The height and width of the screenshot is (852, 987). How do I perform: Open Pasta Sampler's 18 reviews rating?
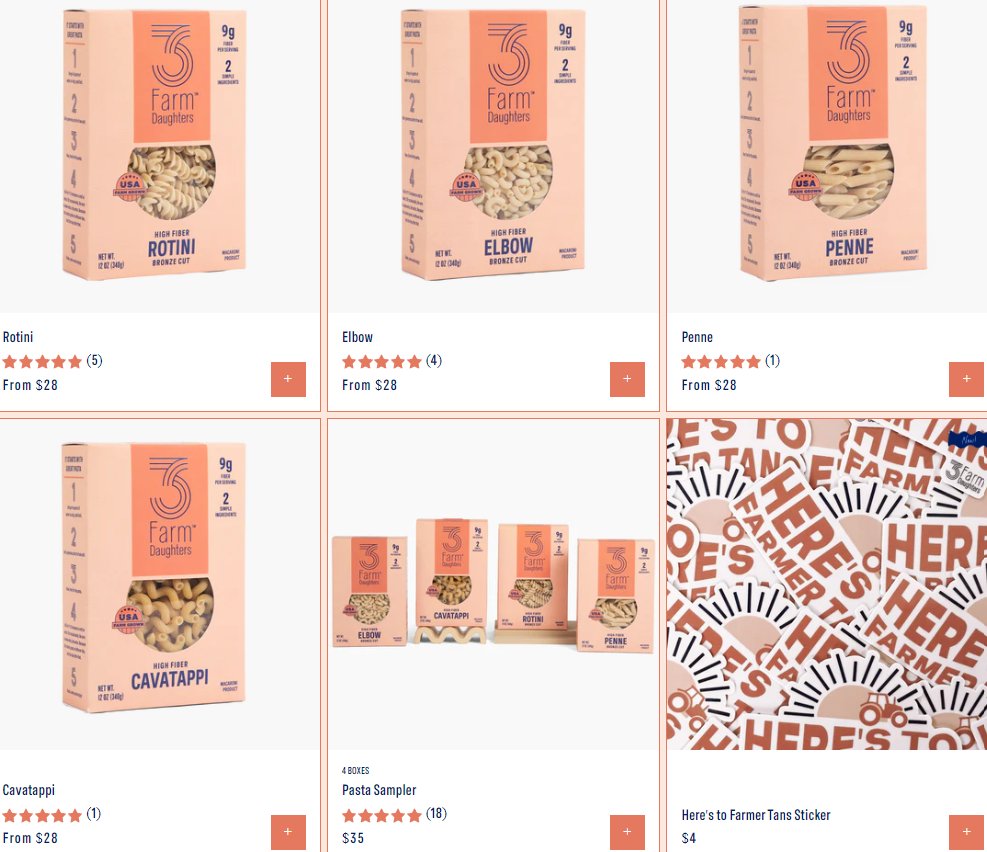click(x=394, y=814)
